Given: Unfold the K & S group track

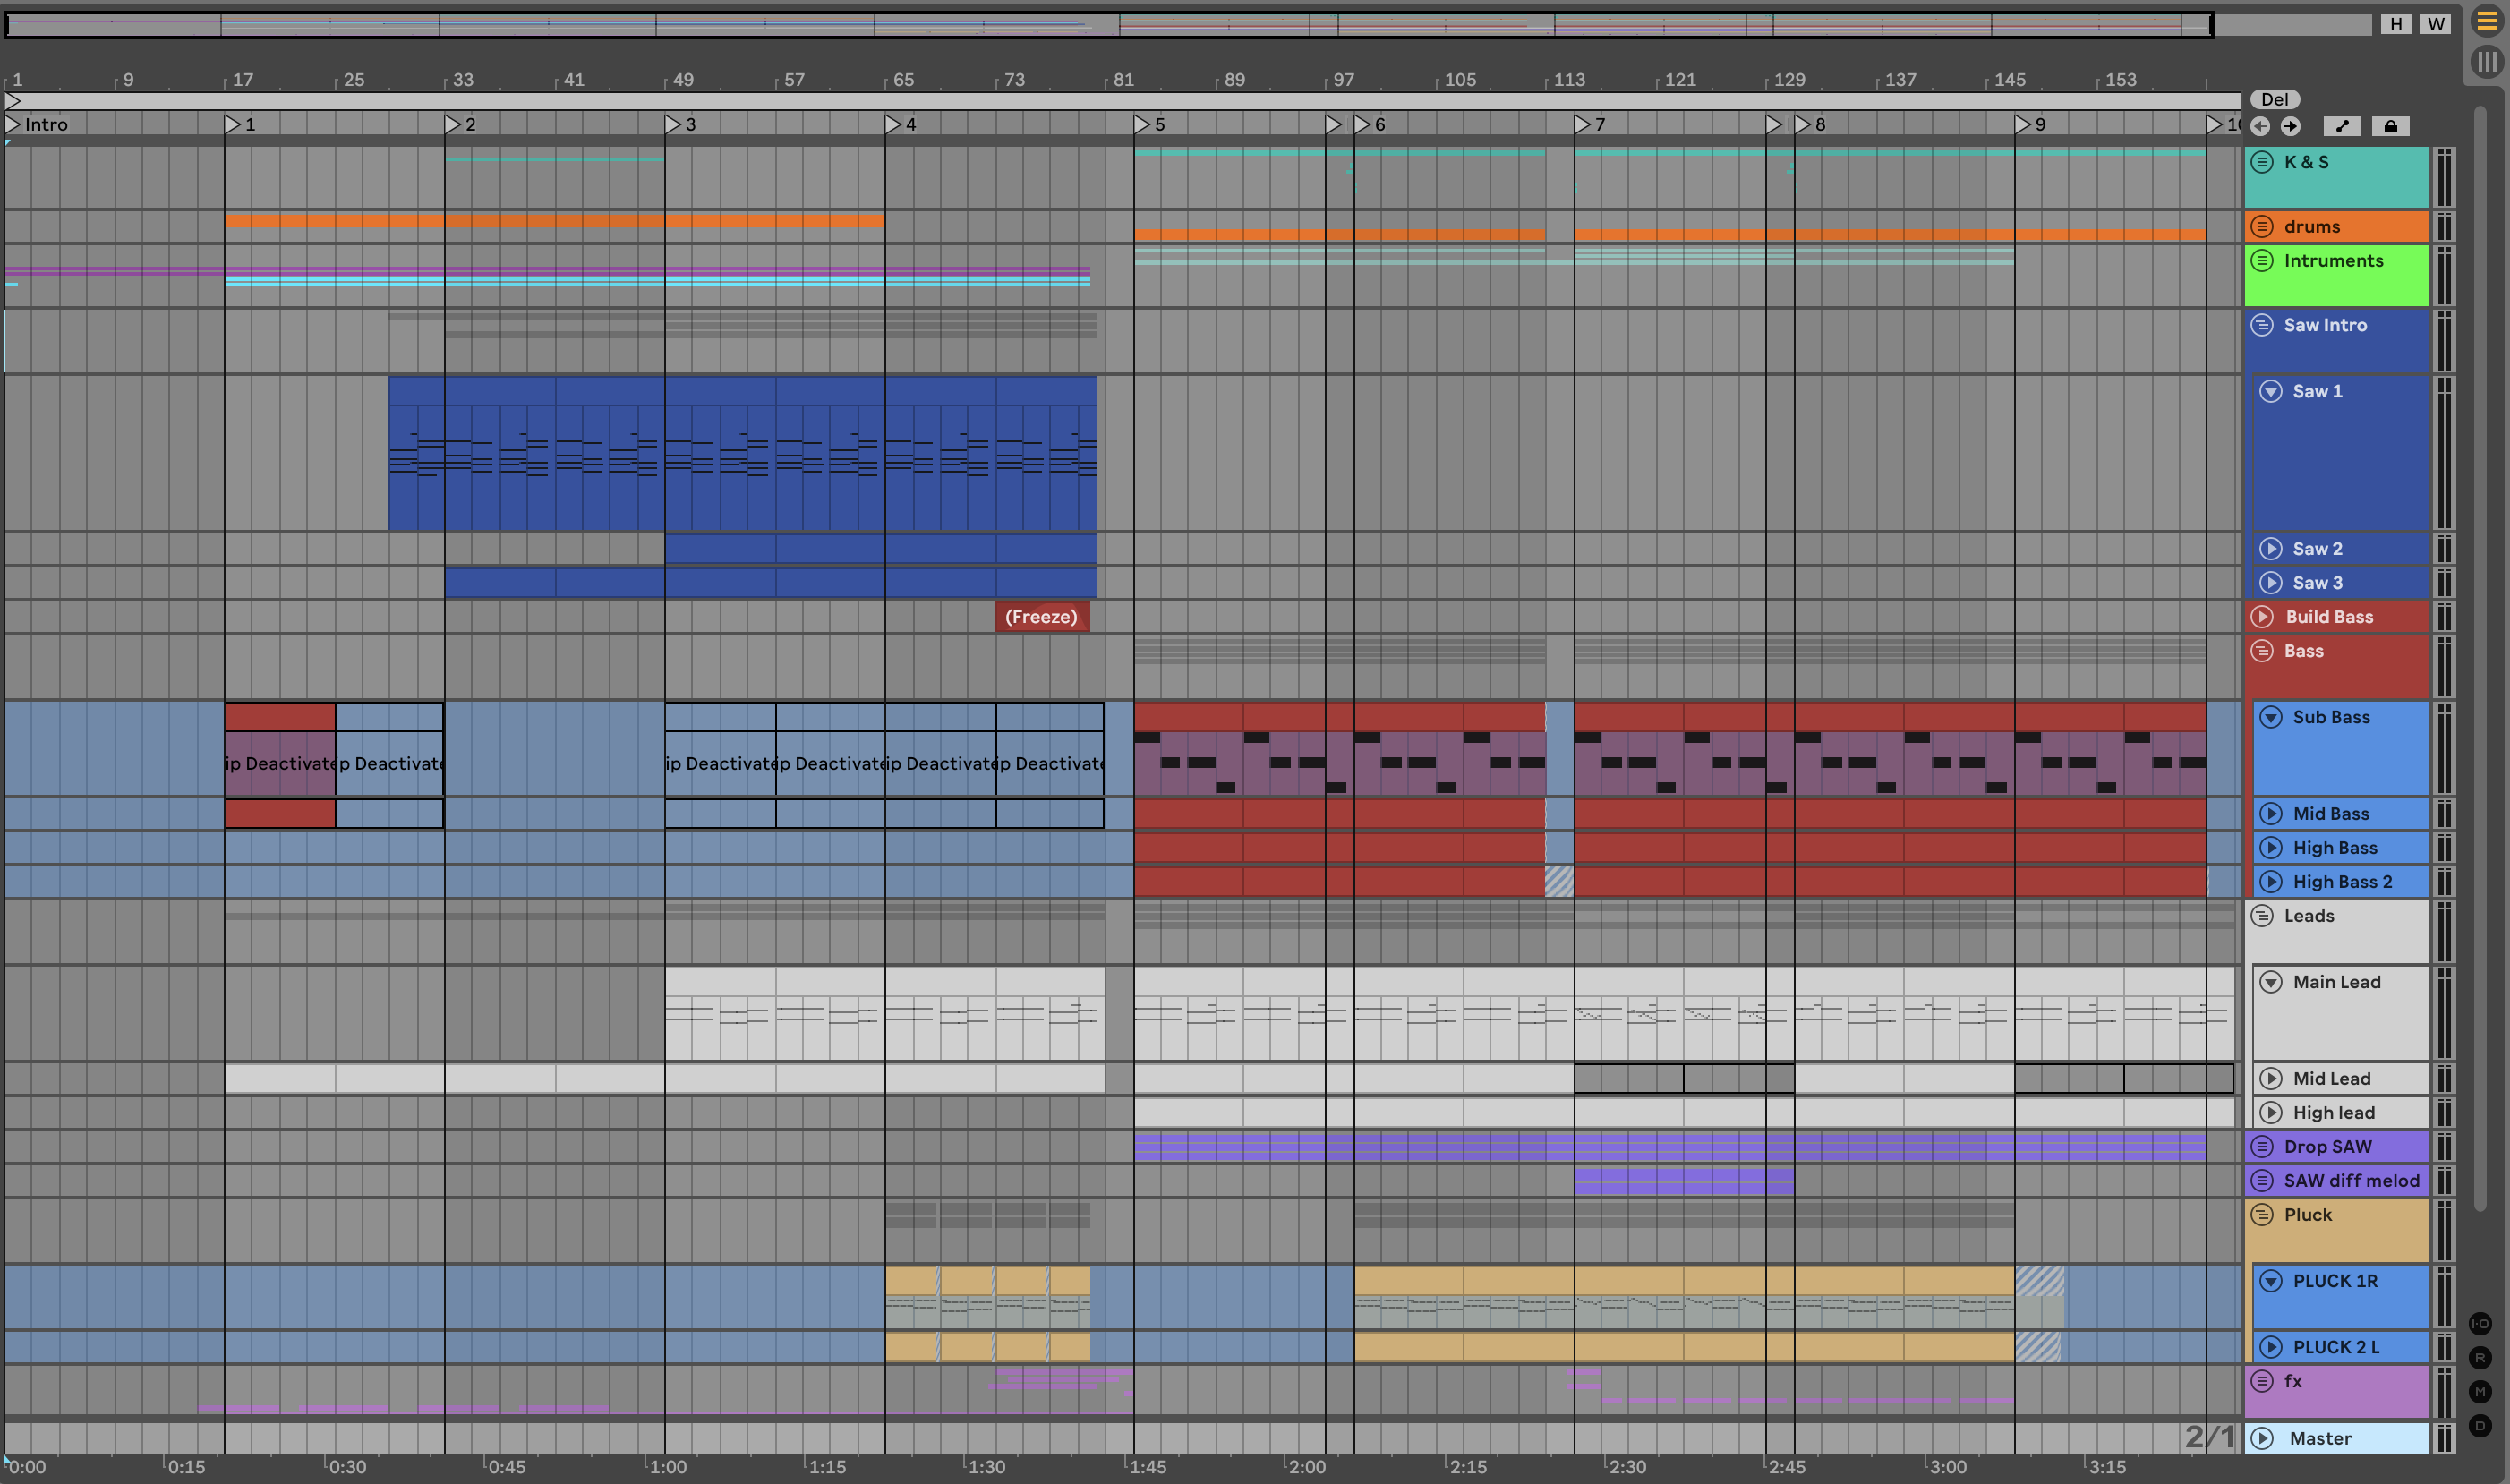Looking at the screenshot, I should [x=2262, y=162].
